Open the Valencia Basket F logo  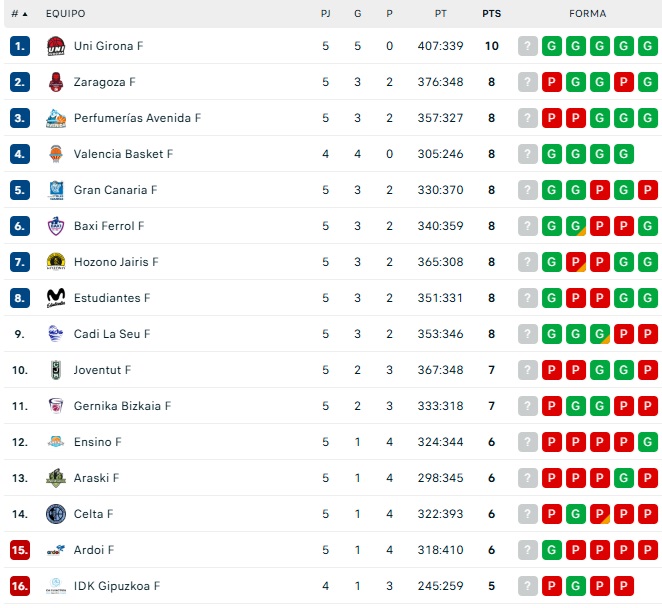(x=56, y=154)
